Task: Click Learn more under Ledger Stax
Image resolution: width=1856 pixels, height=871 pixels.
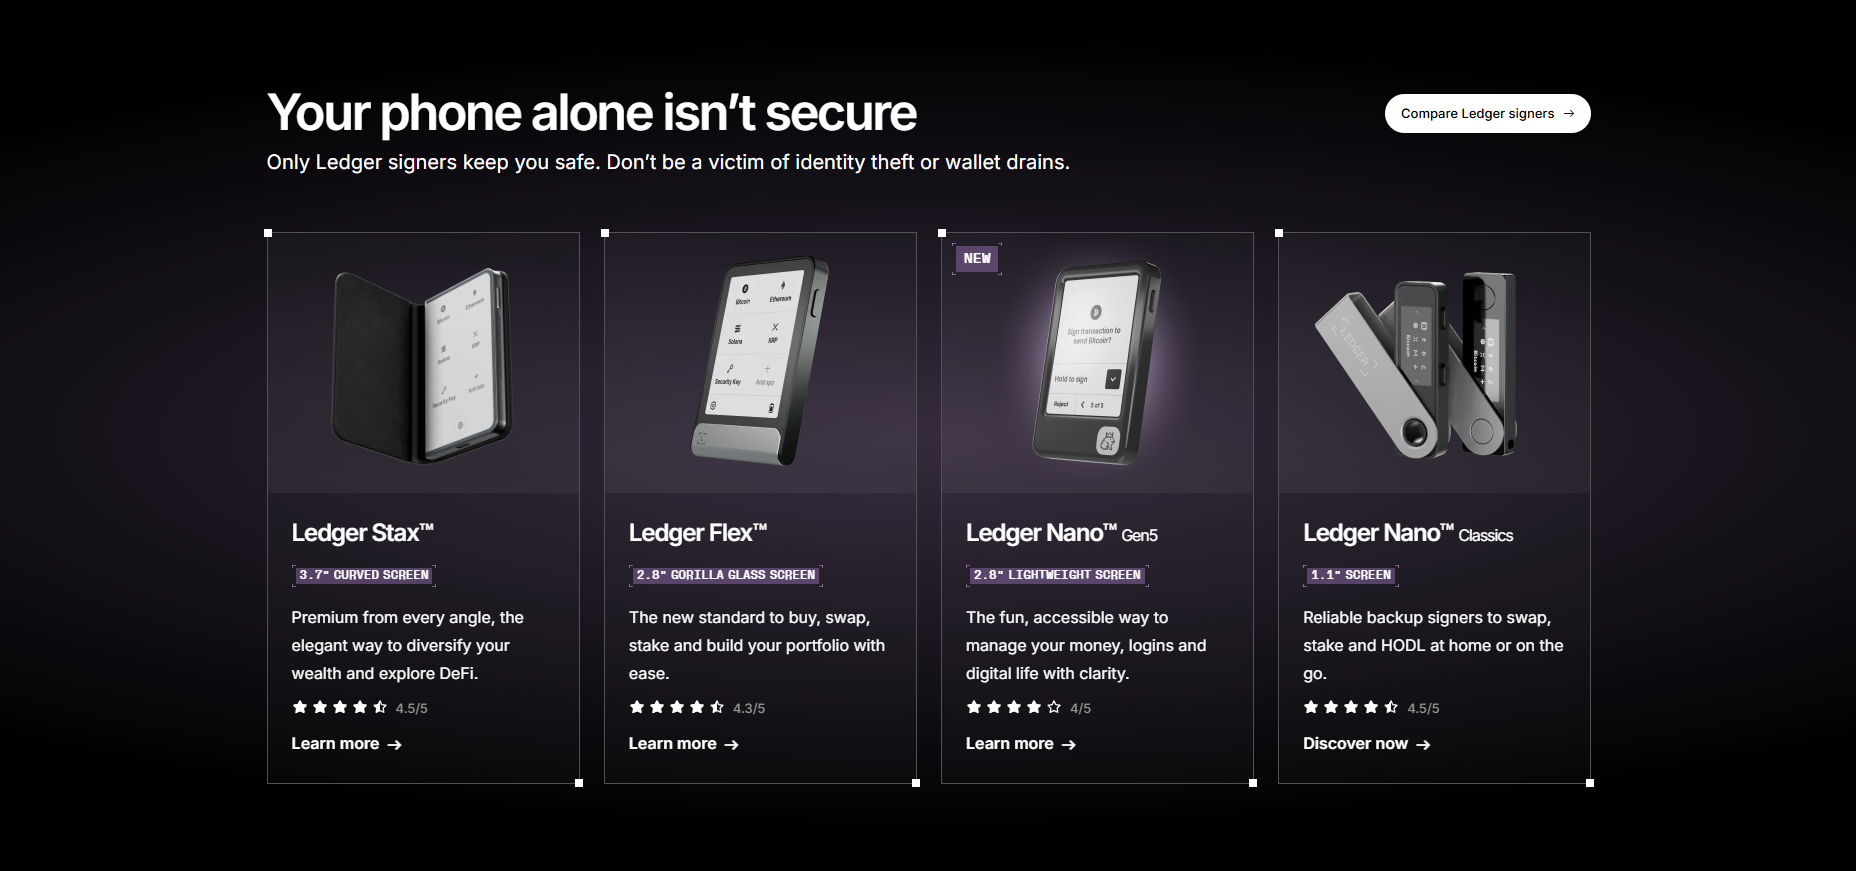Action: click(x=346, y=744)
